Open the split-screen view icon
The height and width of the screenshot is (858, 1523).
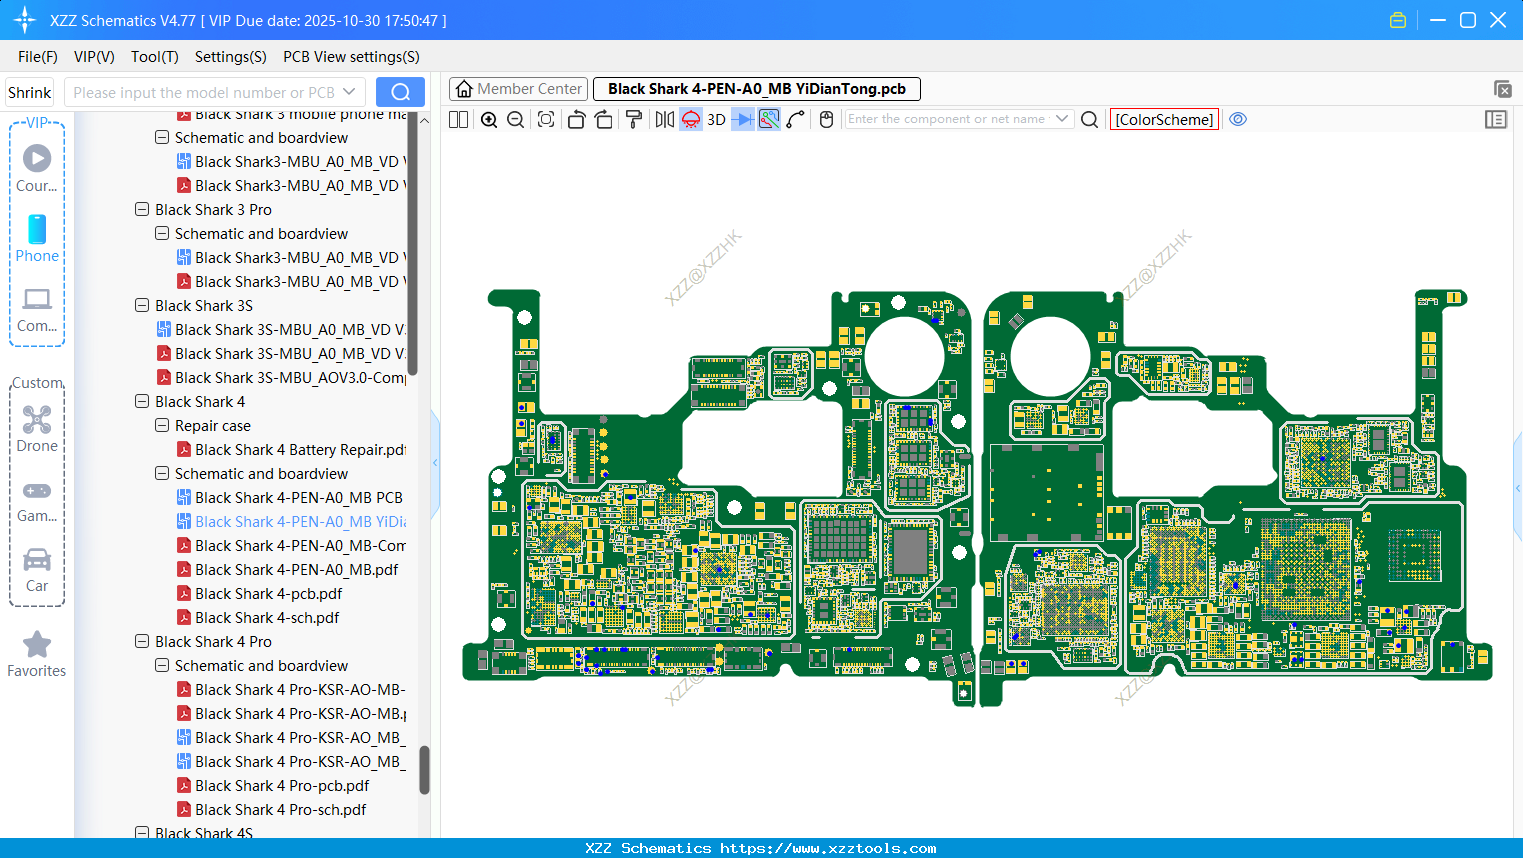[457, 119]
